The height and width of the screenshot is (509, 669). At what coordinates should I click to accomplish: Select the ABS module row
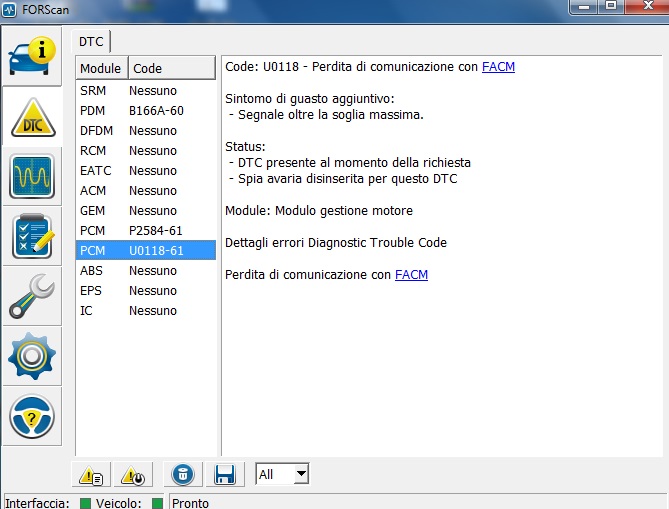146,271
